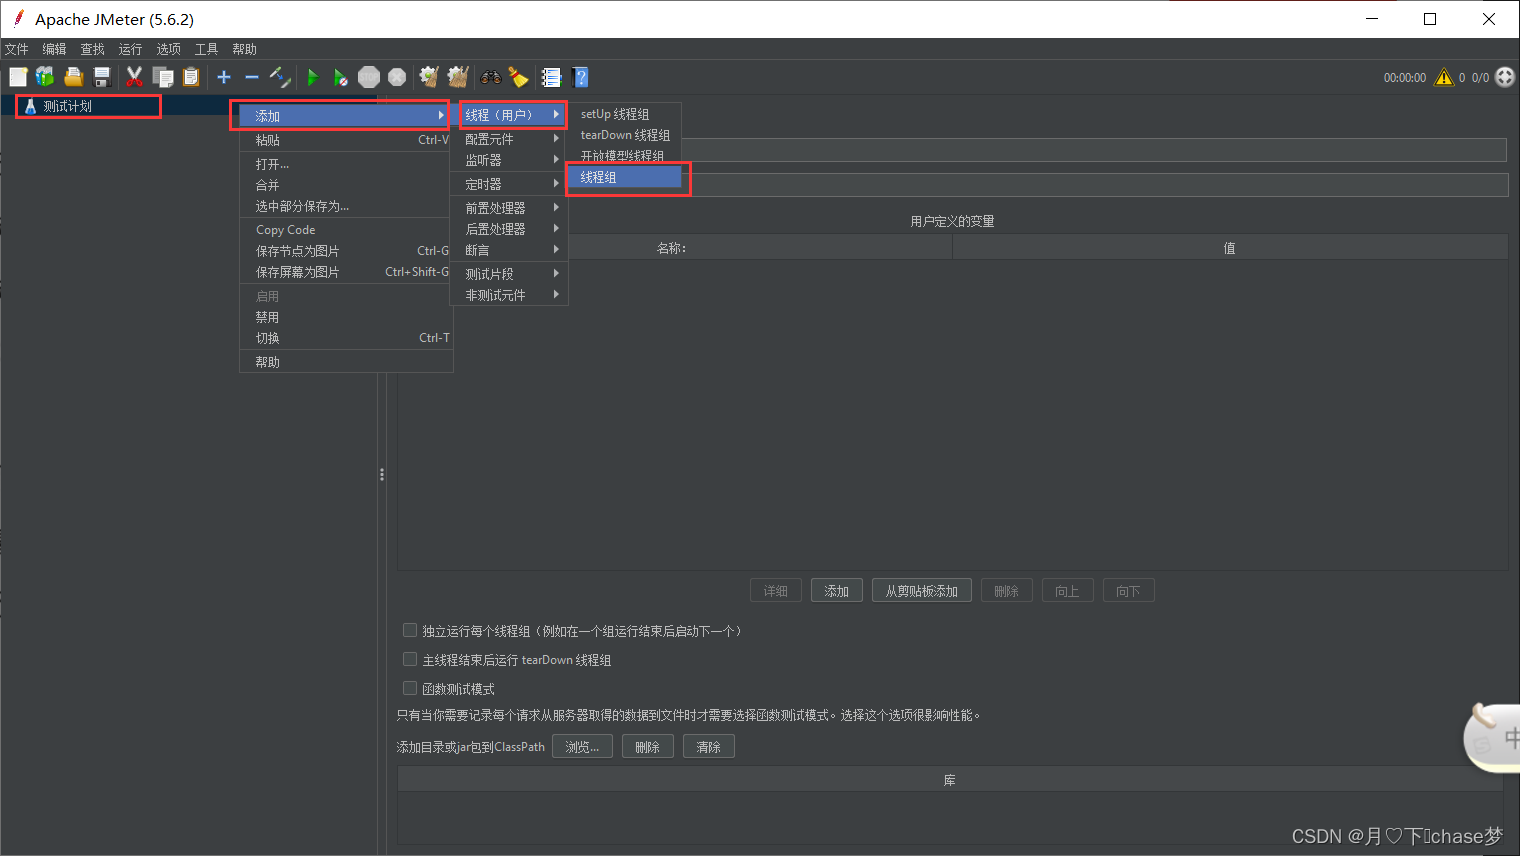Select 合并 in context menu
Image resolution: width=1520 pixels, height=856 pixels.
click(346, 185)
